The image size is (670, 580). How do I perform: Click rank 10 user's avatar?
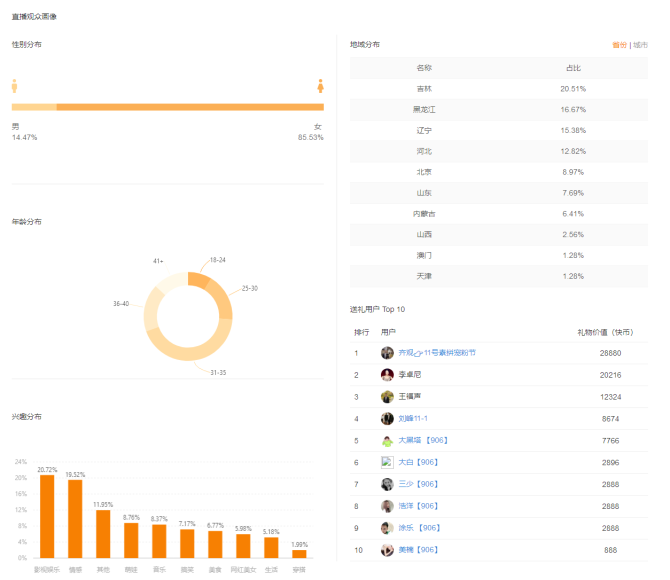point(387,550)
